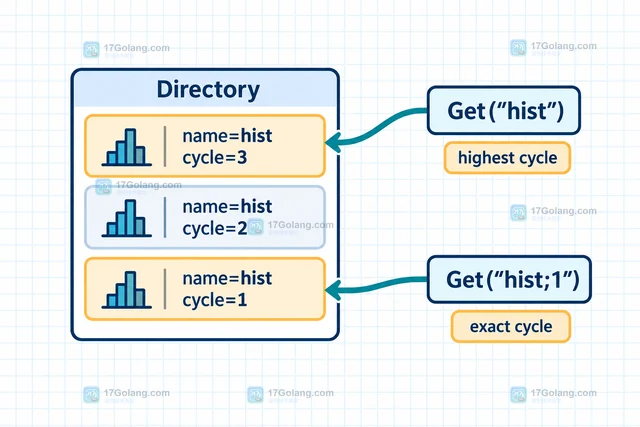Click the exact cycle label
This screenshot has width=640, height=427.
[511, 326]
